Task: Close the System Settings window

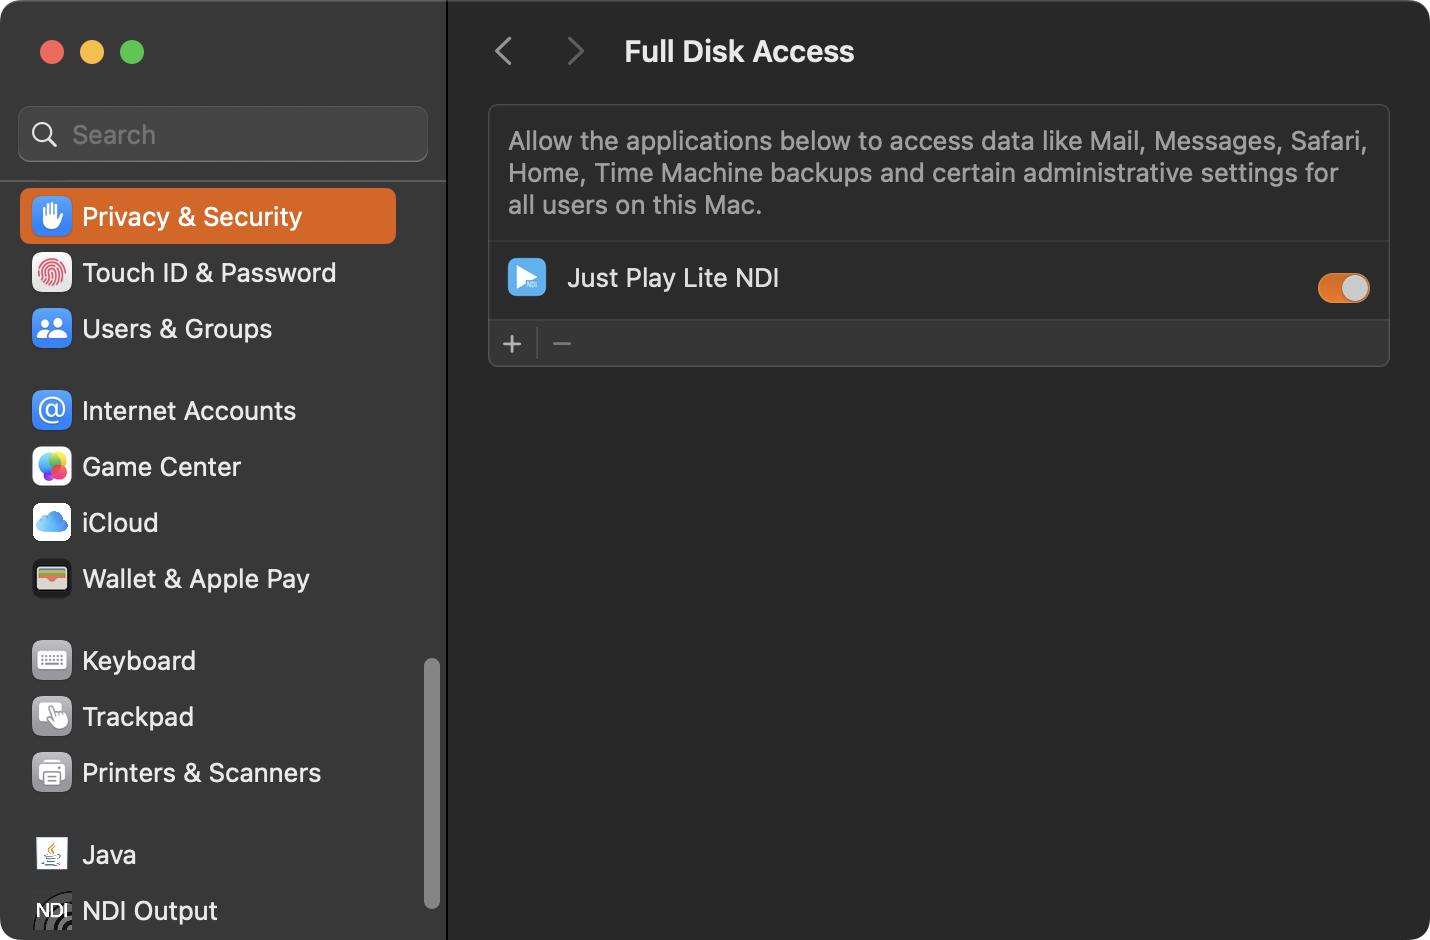Action: pyautogui.click(x=52, y=51)
